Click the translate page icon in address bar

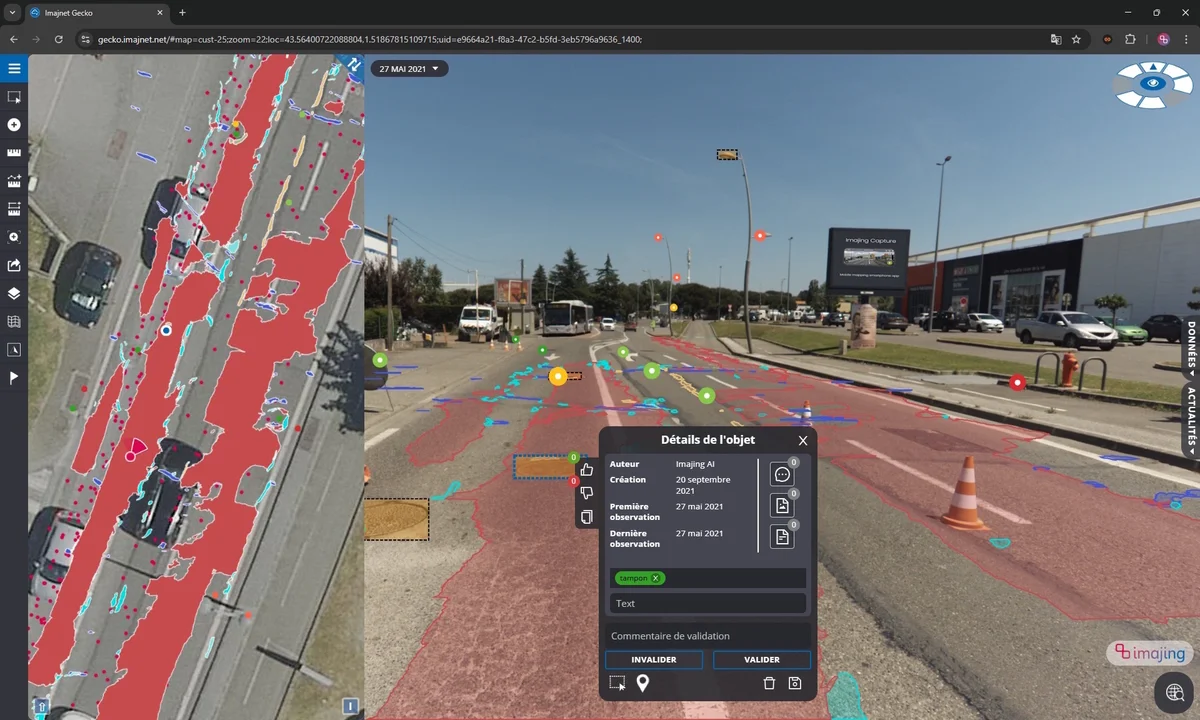pos(1056,40)
